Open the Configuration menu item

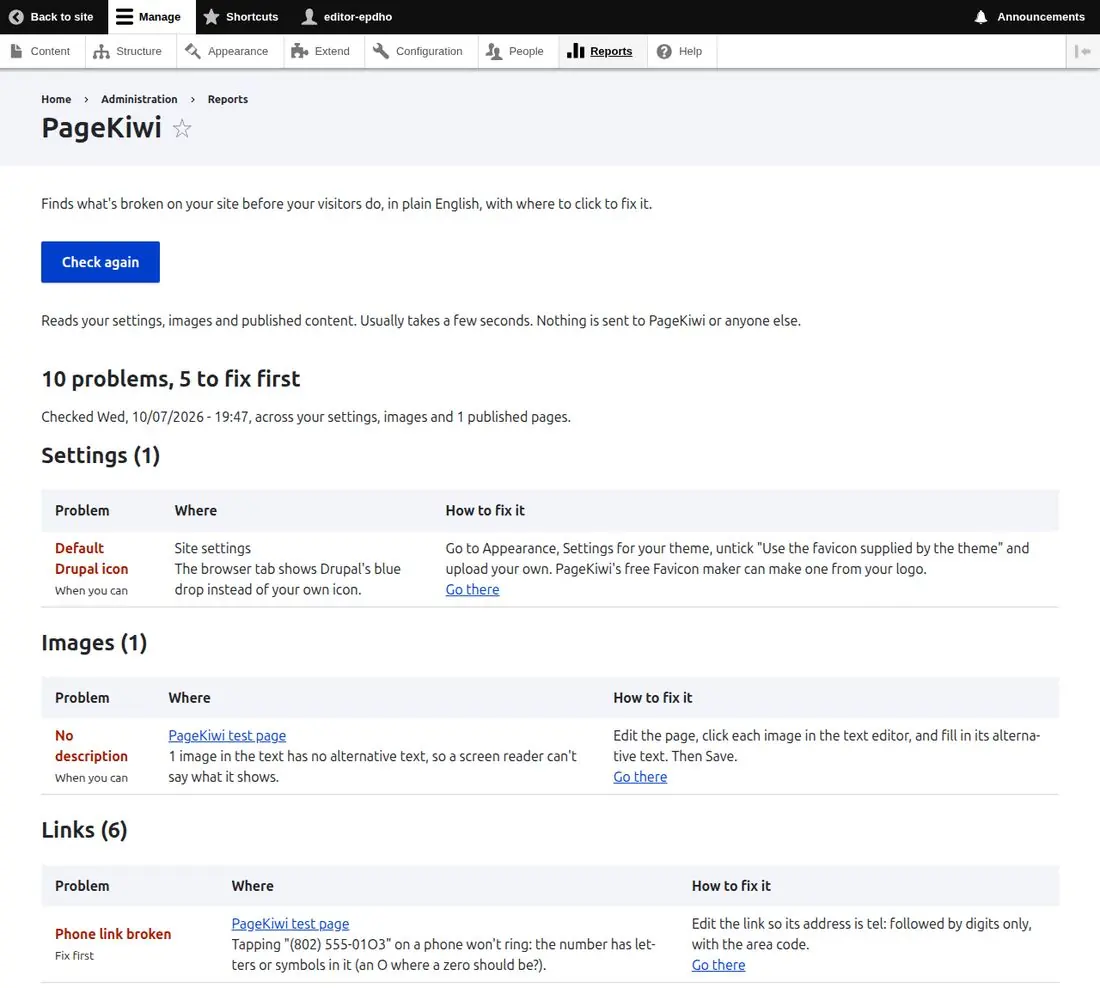point(419,51)
